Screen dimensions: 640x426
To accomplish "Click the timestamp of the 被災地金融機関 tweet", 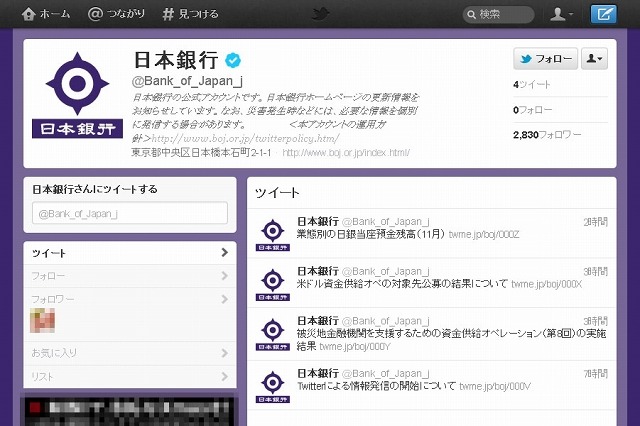I will pyautogui.click(x=596, y=322).
